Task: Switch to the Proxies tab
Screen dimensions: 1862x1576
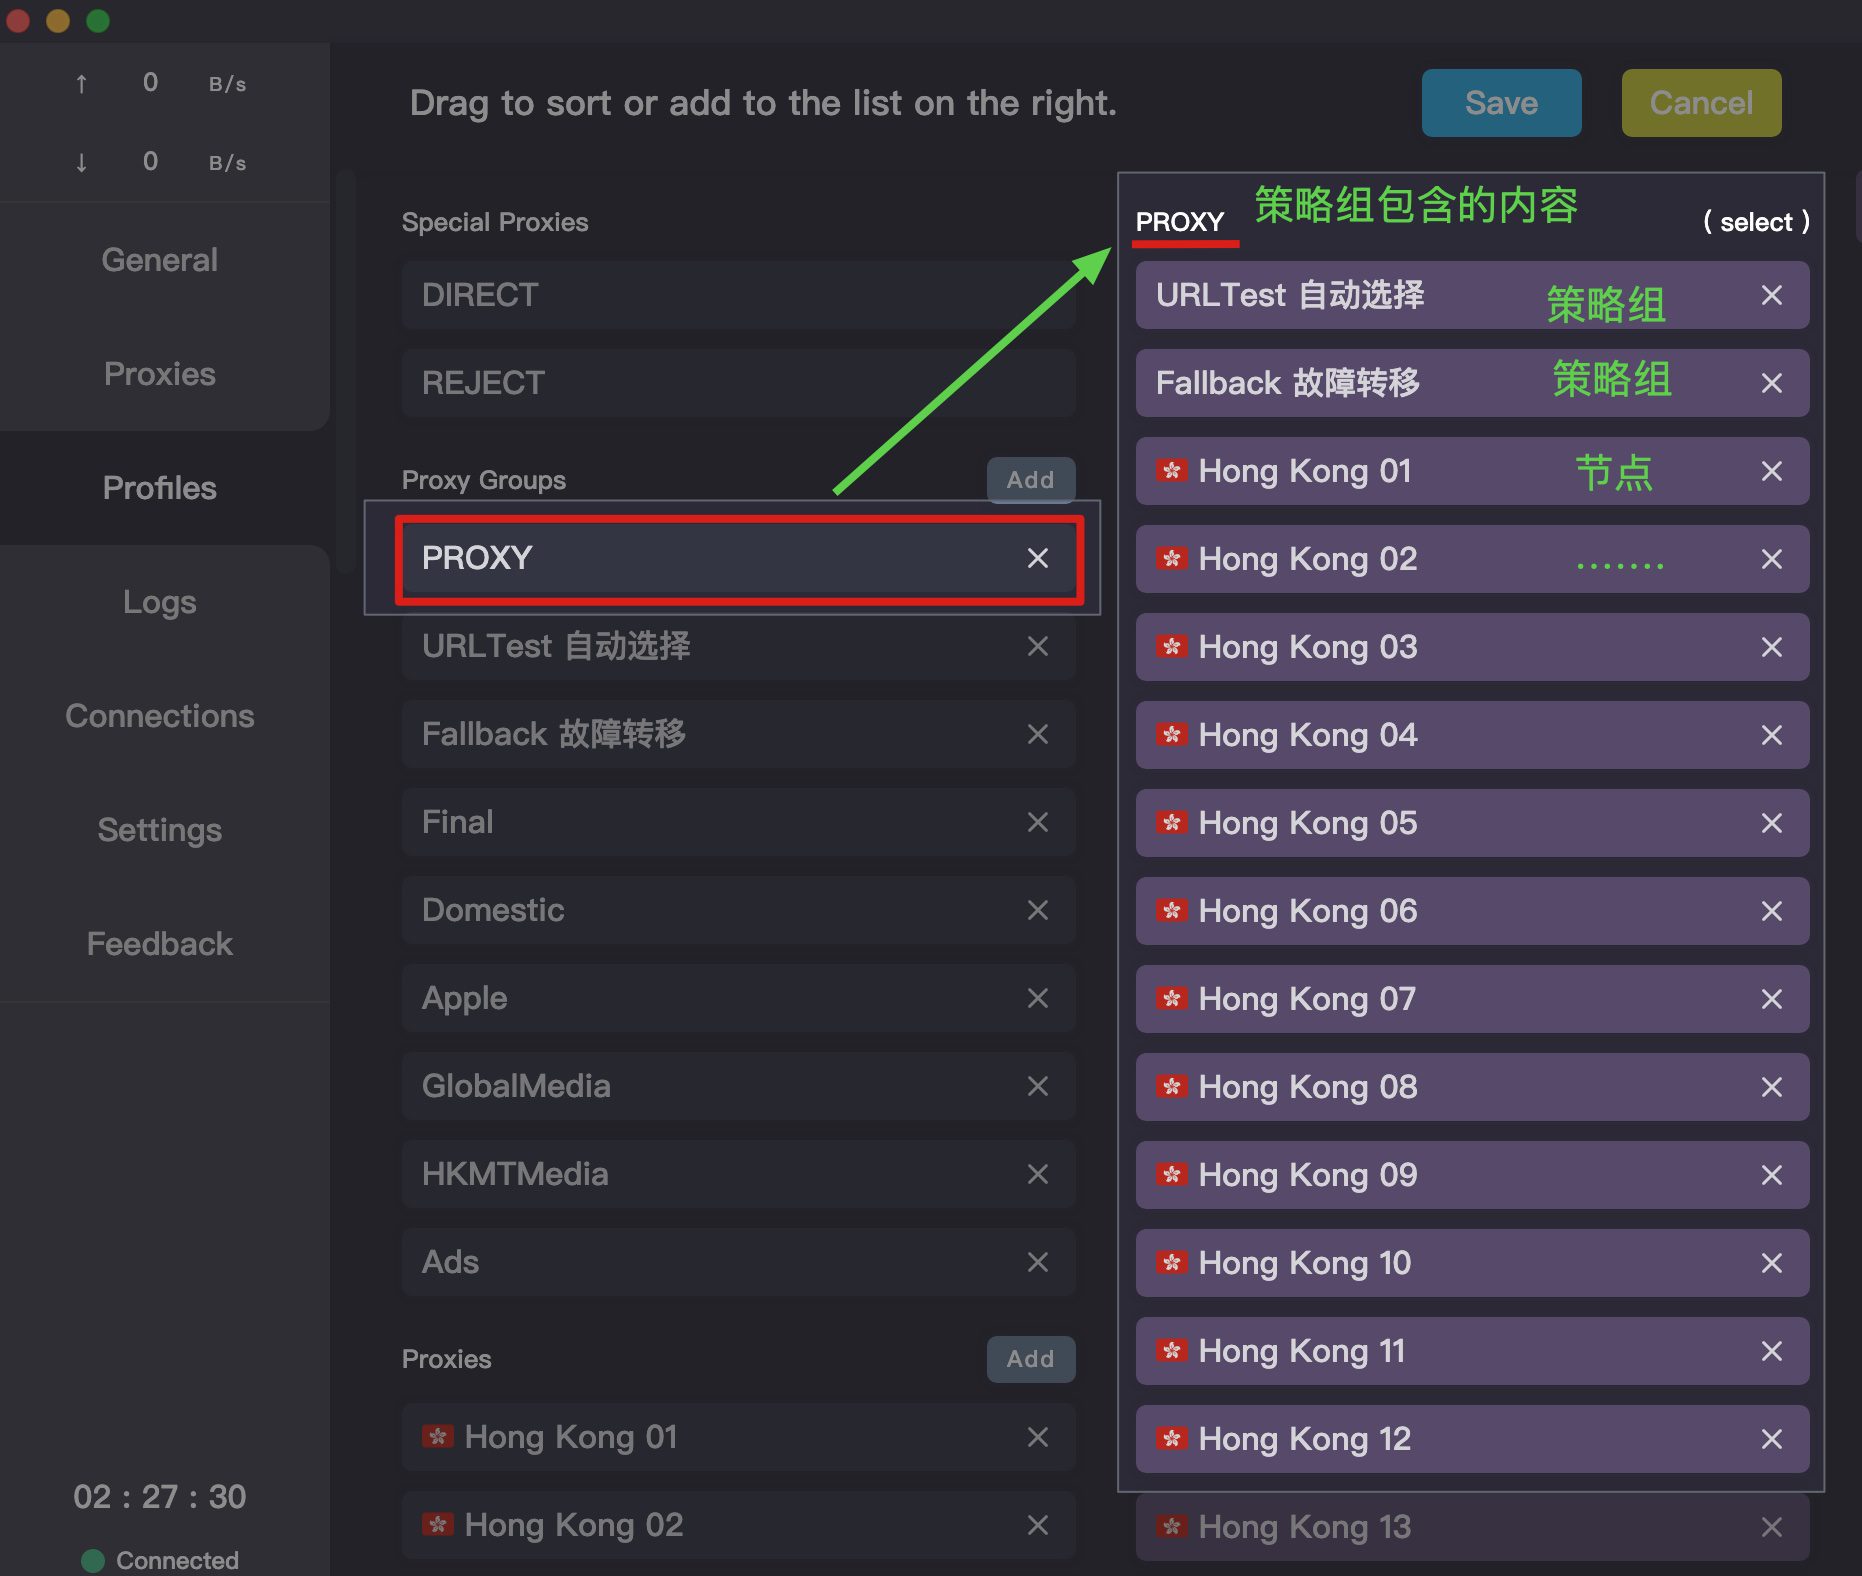Action: tap(160, 374)
